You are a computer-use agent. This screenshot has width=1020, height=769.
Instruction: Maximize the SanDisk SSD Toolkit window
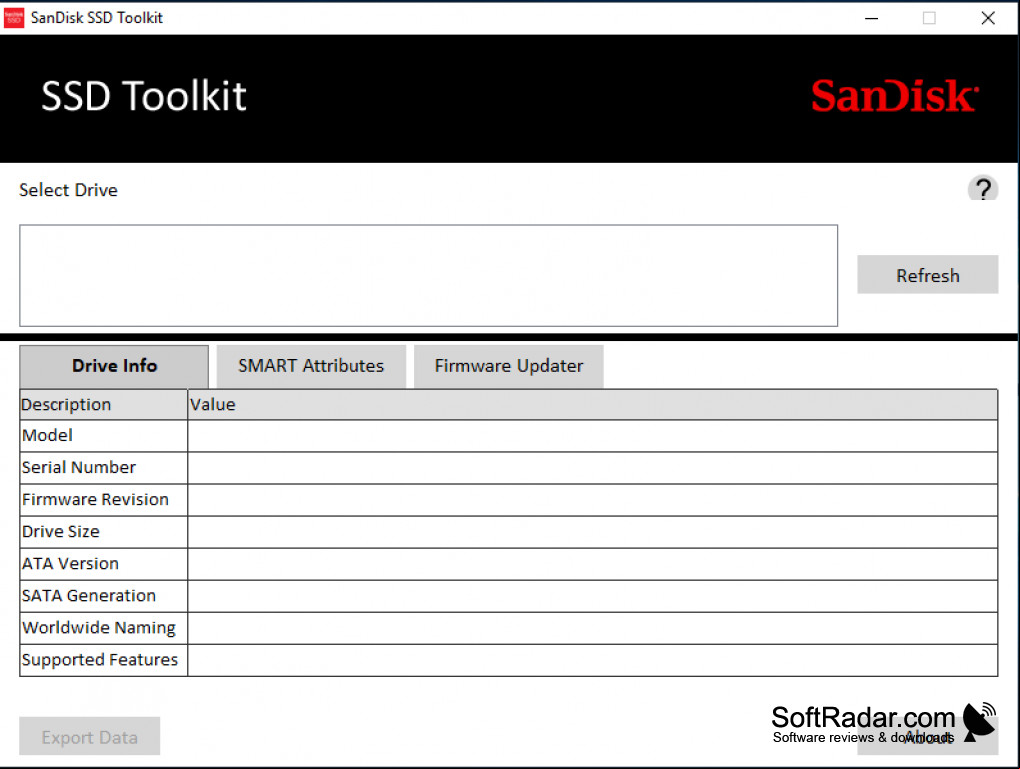point(929,18)
